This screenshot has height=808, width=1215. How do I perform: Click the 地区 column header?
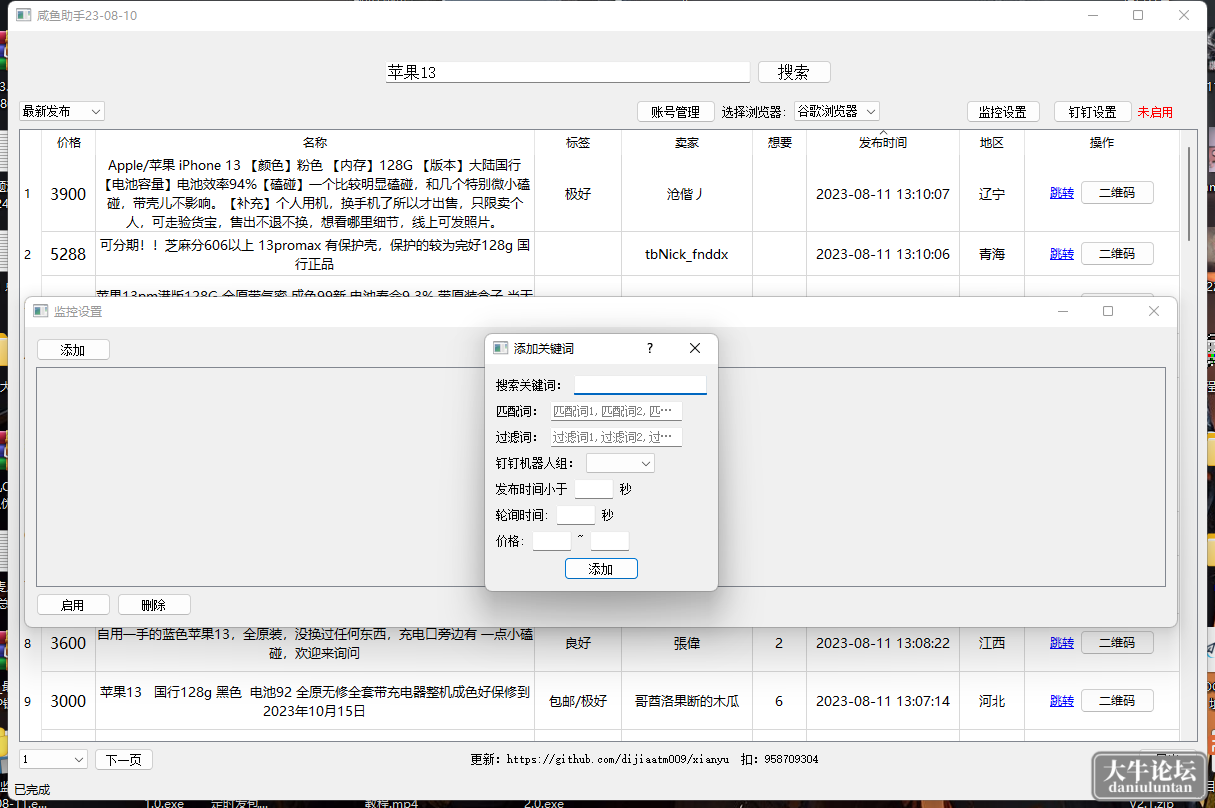[x=991, y=143]
